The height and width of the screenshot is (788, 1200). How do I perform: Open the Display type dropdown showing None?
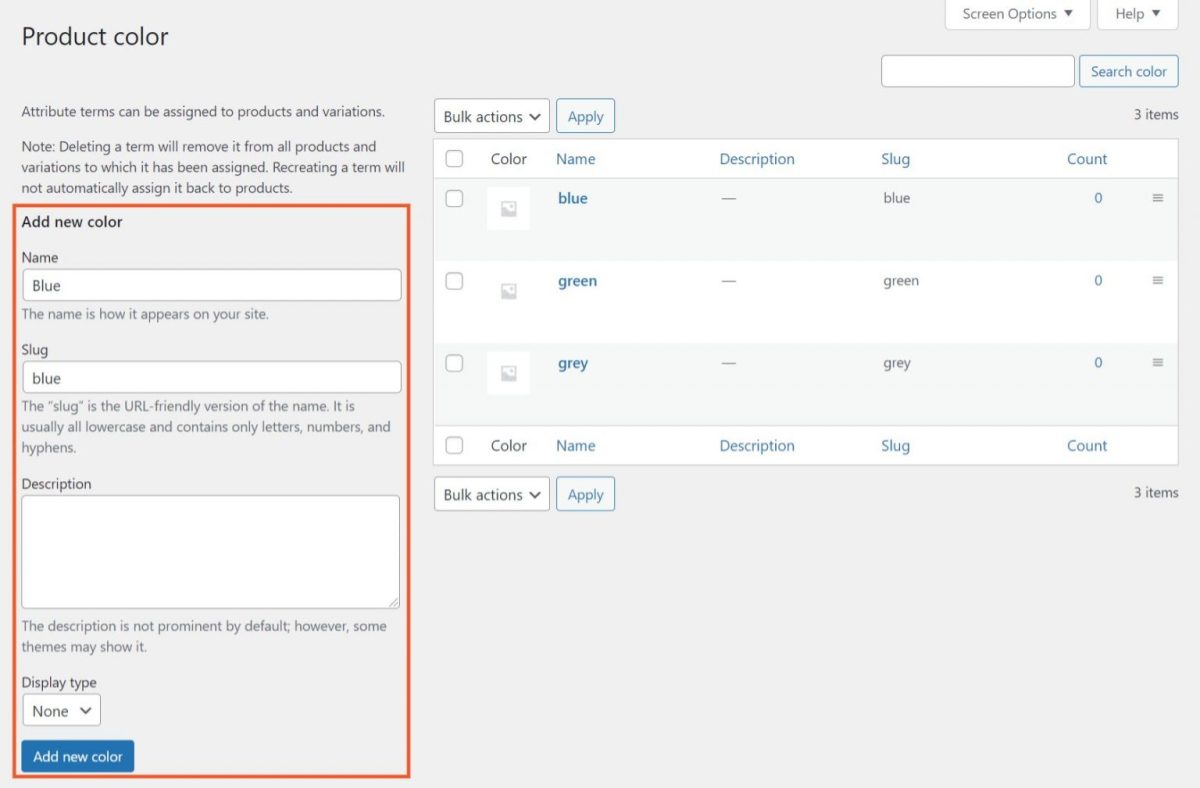pyautogui.click(x=61, y=710)
